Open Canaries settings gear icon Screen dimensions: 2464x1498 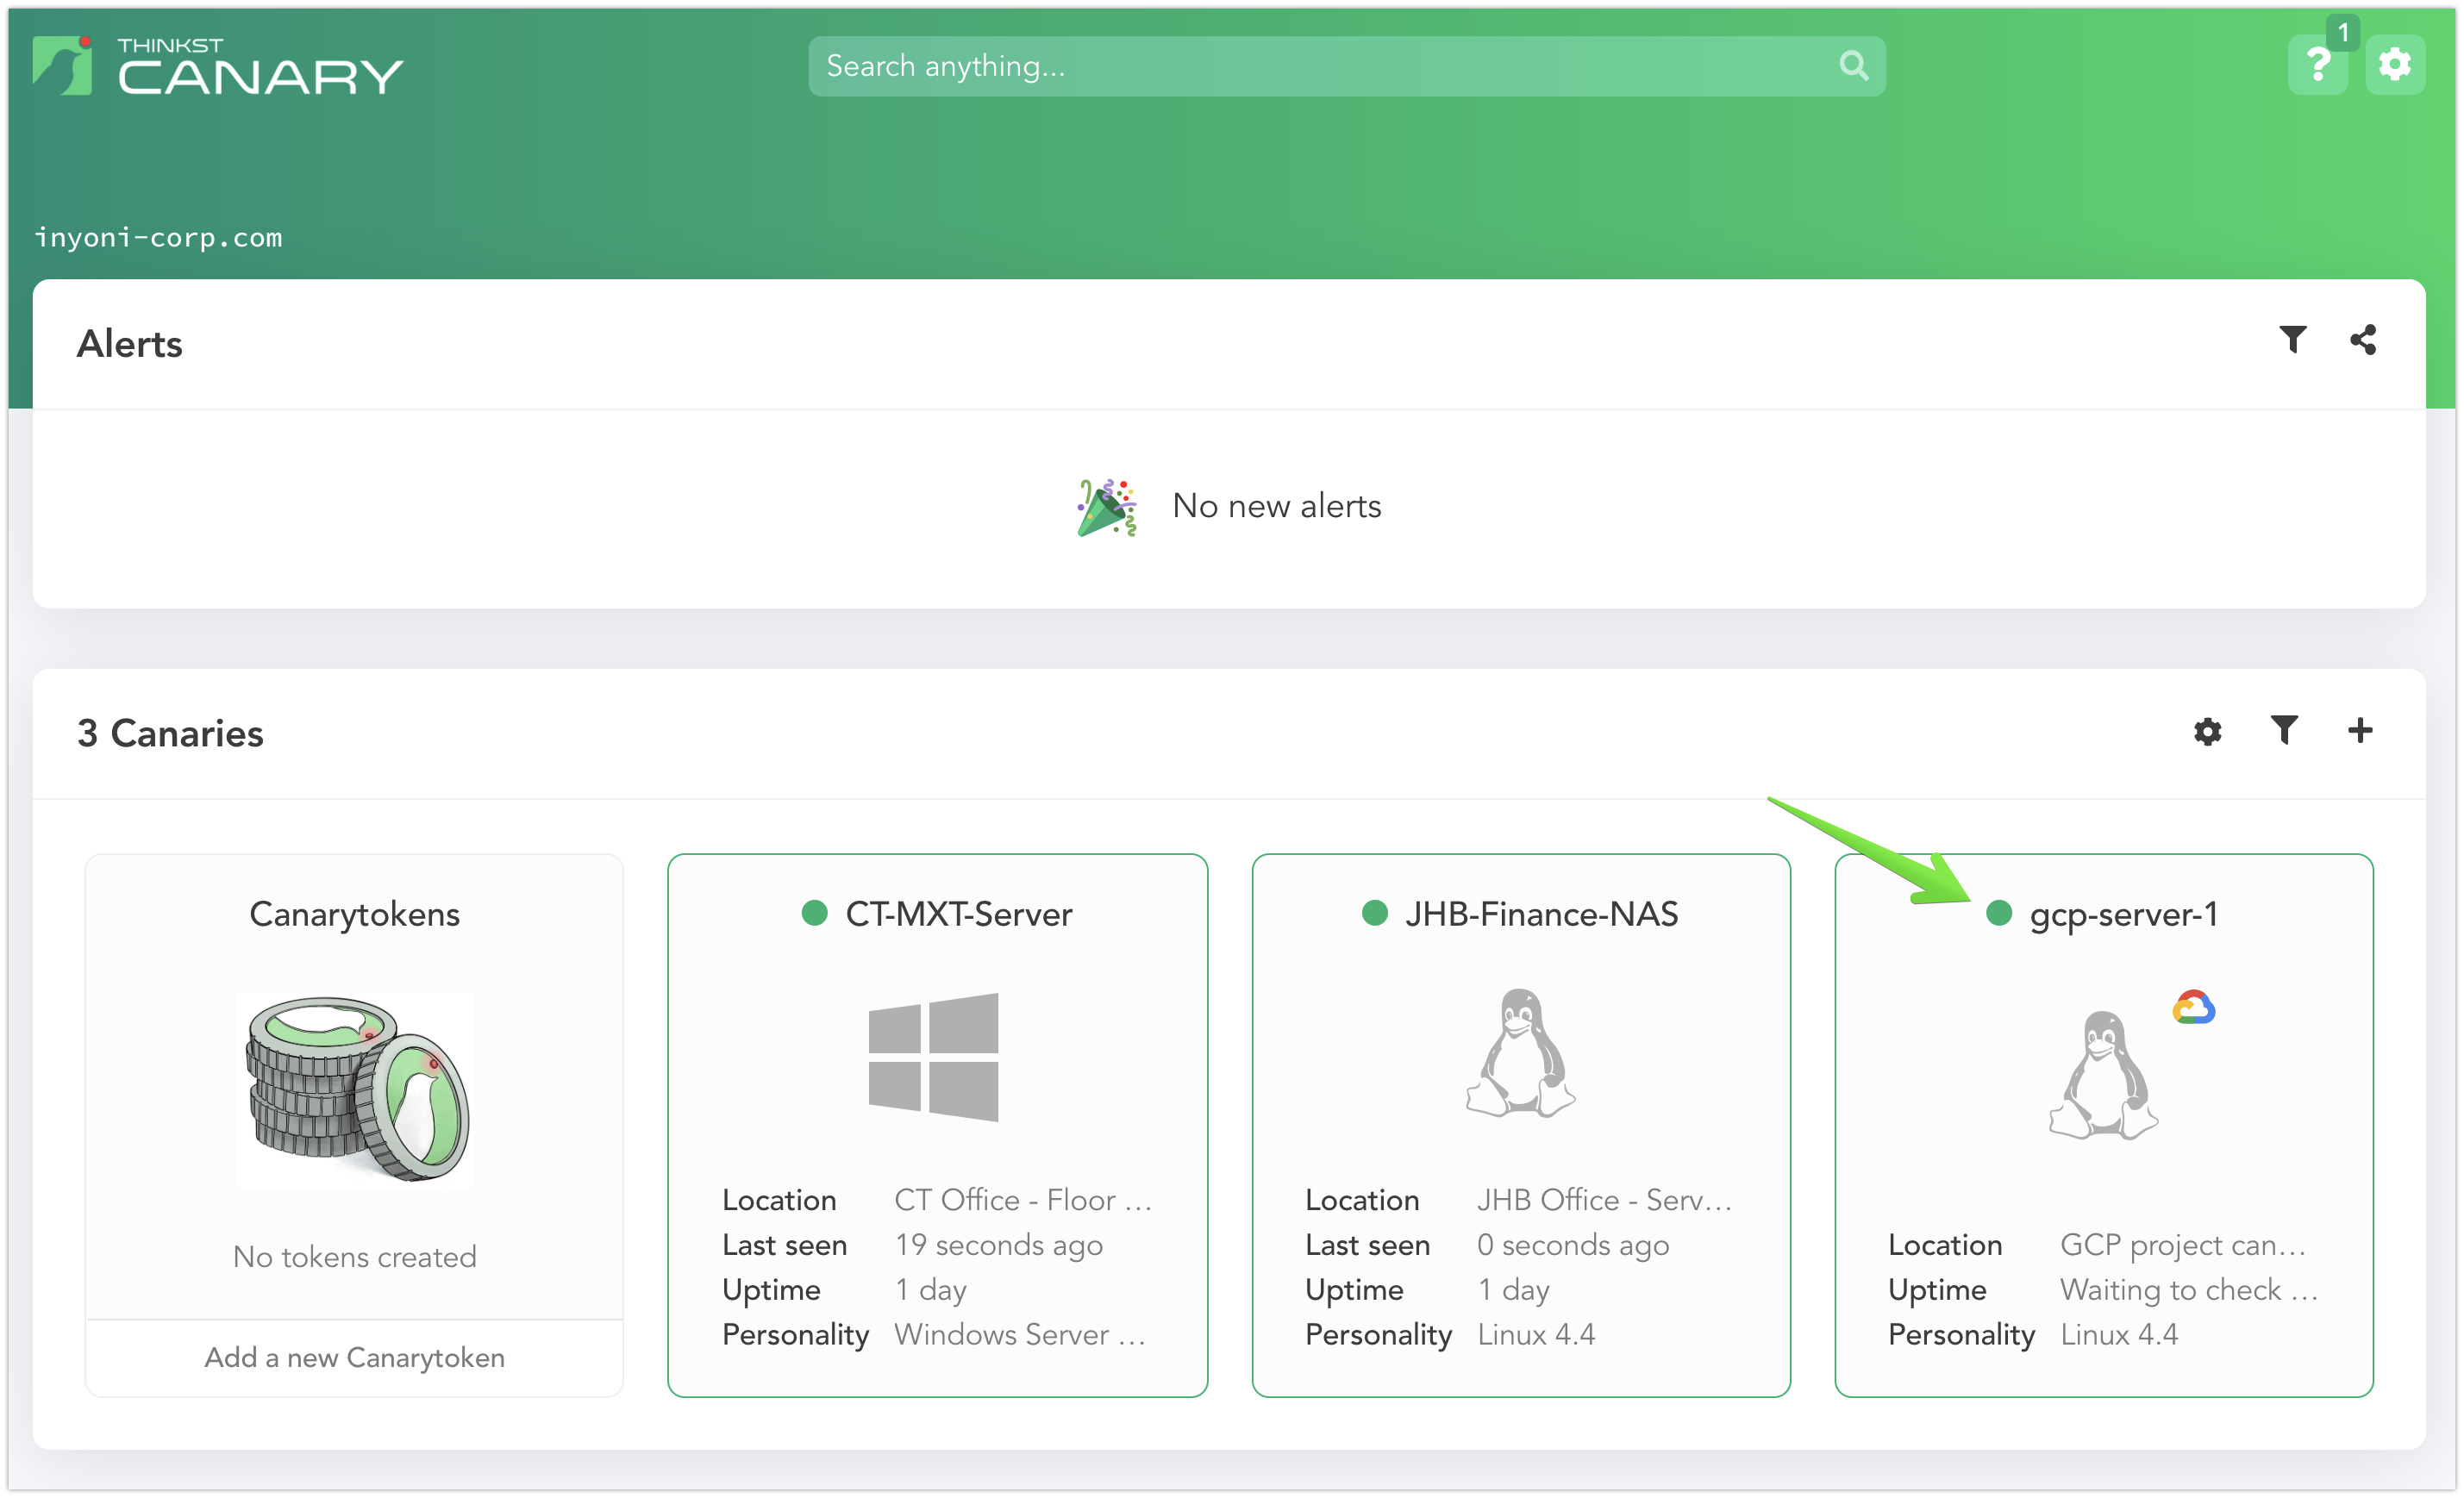(2207, 731)
